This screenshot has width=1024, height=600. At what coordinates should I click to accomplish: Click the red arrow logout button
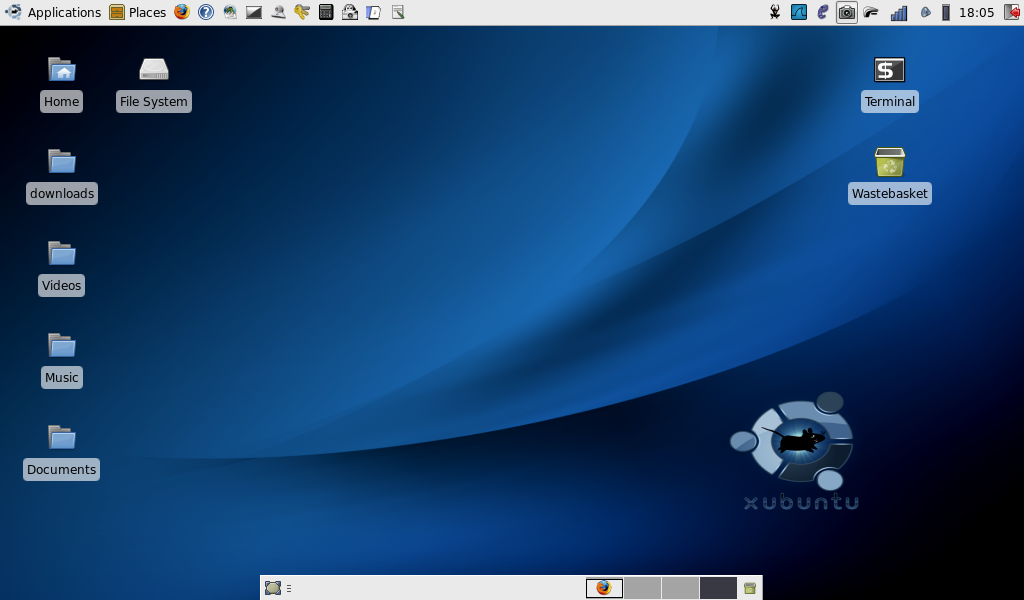tap(1012, 12)
